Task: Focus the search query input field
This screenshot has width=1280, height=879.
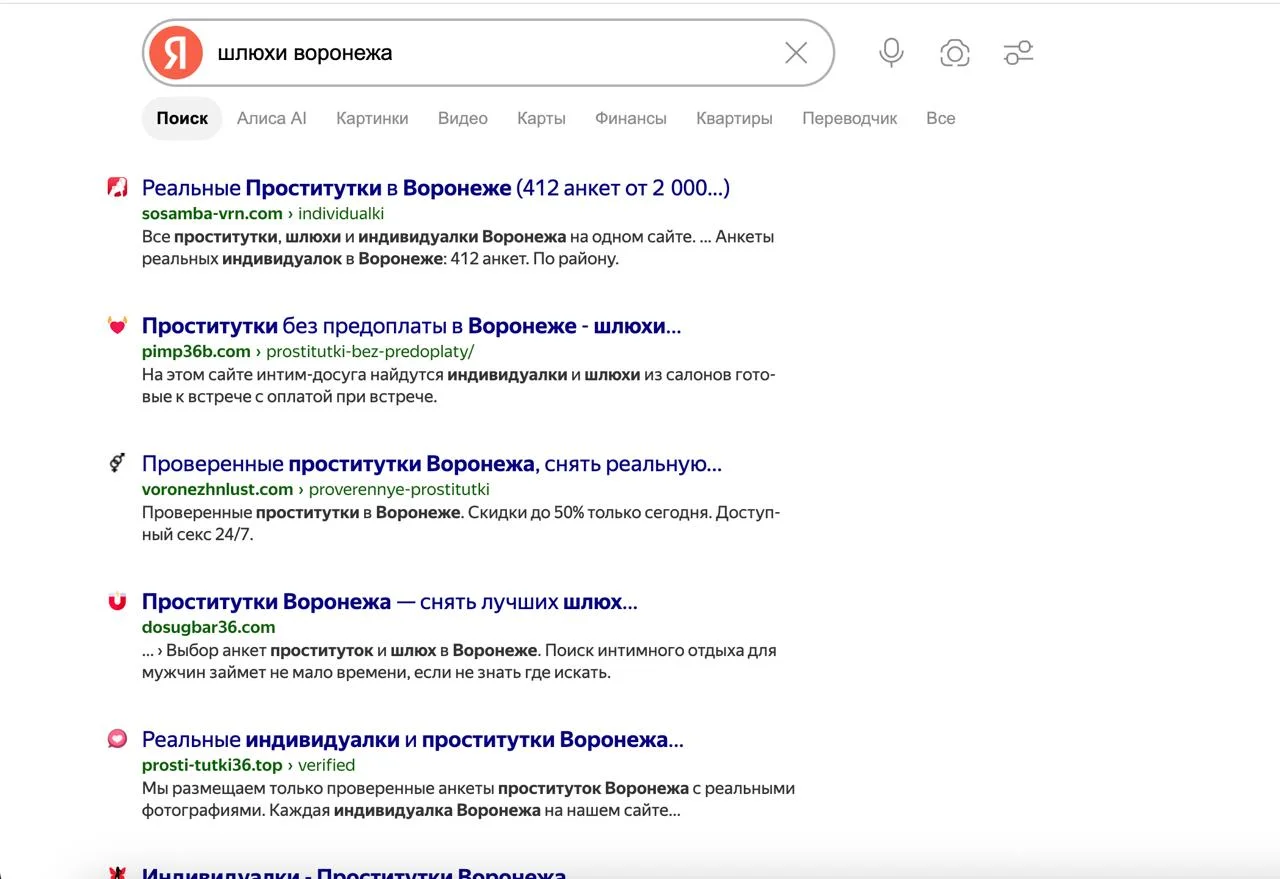Action: tap(490, 53)
